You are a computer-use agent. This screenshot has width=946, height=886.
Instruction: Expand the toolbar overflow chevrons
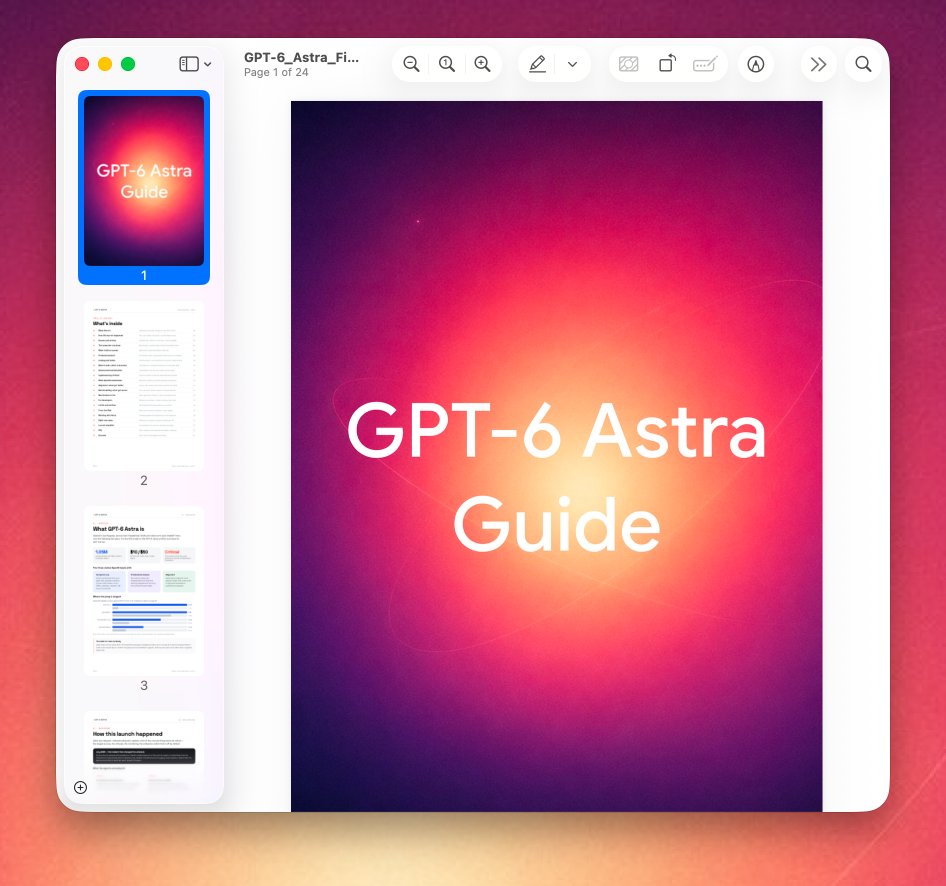[x=818, y=64]
